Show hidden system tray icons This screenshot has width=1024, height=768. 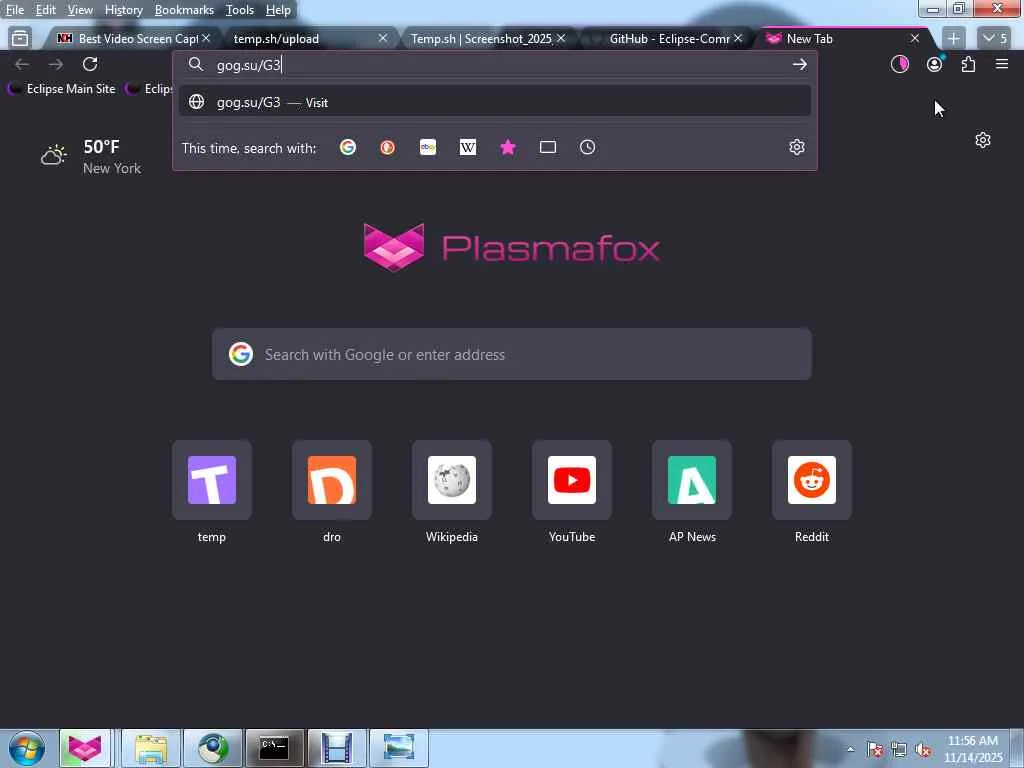point(850,749)
